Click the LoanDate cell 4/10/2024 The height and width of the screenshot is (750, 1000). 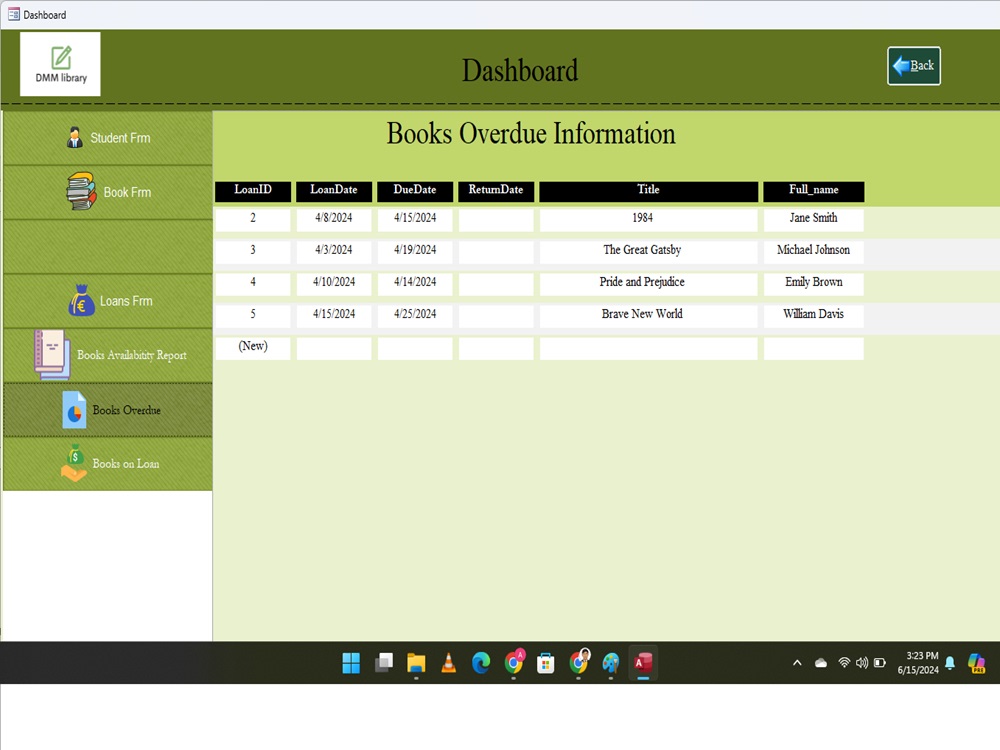pos(334,283)
